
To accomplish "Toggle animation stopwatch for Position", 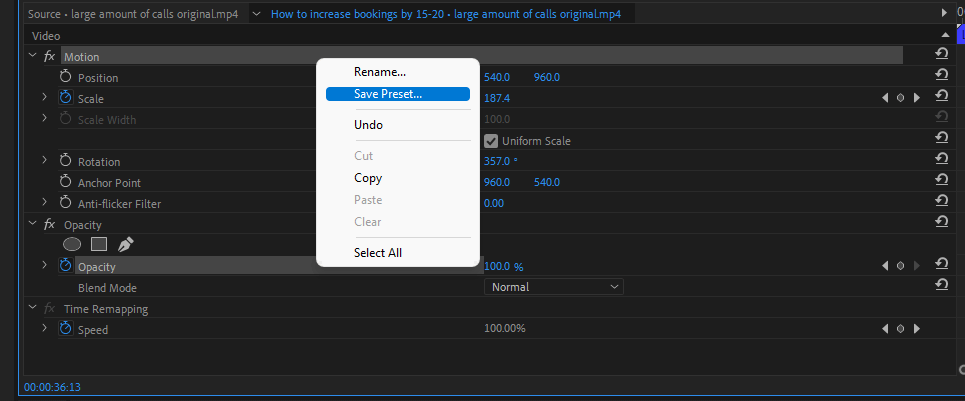I will [x=65, y=77].
